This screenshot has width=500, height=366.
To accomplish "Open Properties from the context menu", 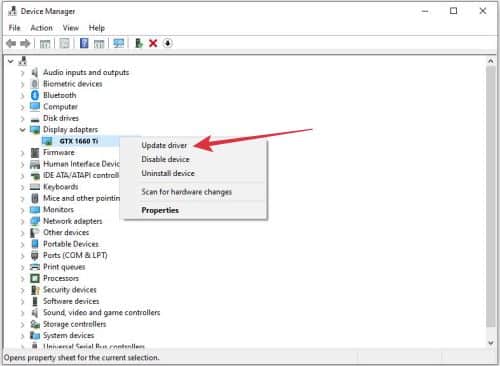I will coord(160,210).
